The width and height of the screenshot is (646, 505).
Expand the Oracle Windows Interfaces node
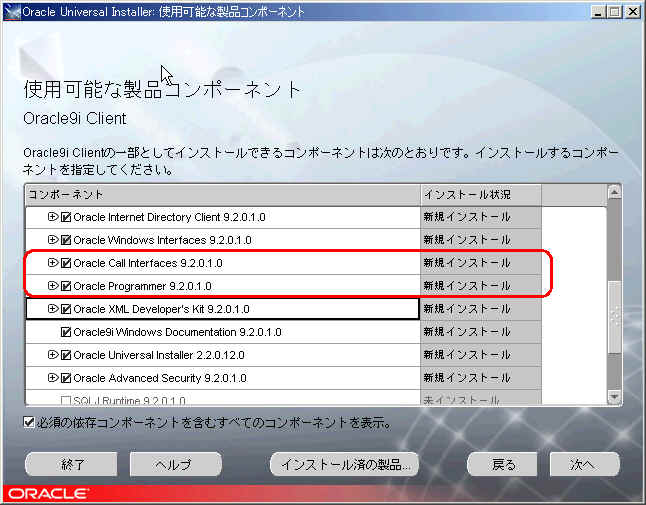[53, 240]
